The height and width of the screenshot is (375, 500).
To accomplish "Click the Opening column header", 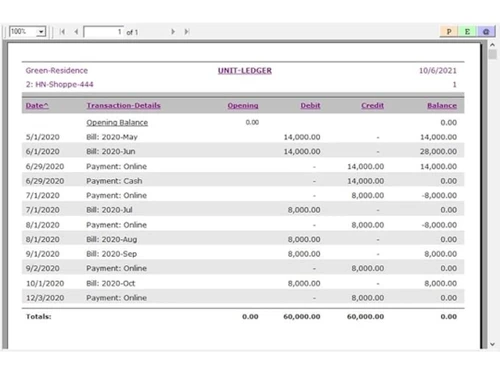I will click(x=243, y=105).
